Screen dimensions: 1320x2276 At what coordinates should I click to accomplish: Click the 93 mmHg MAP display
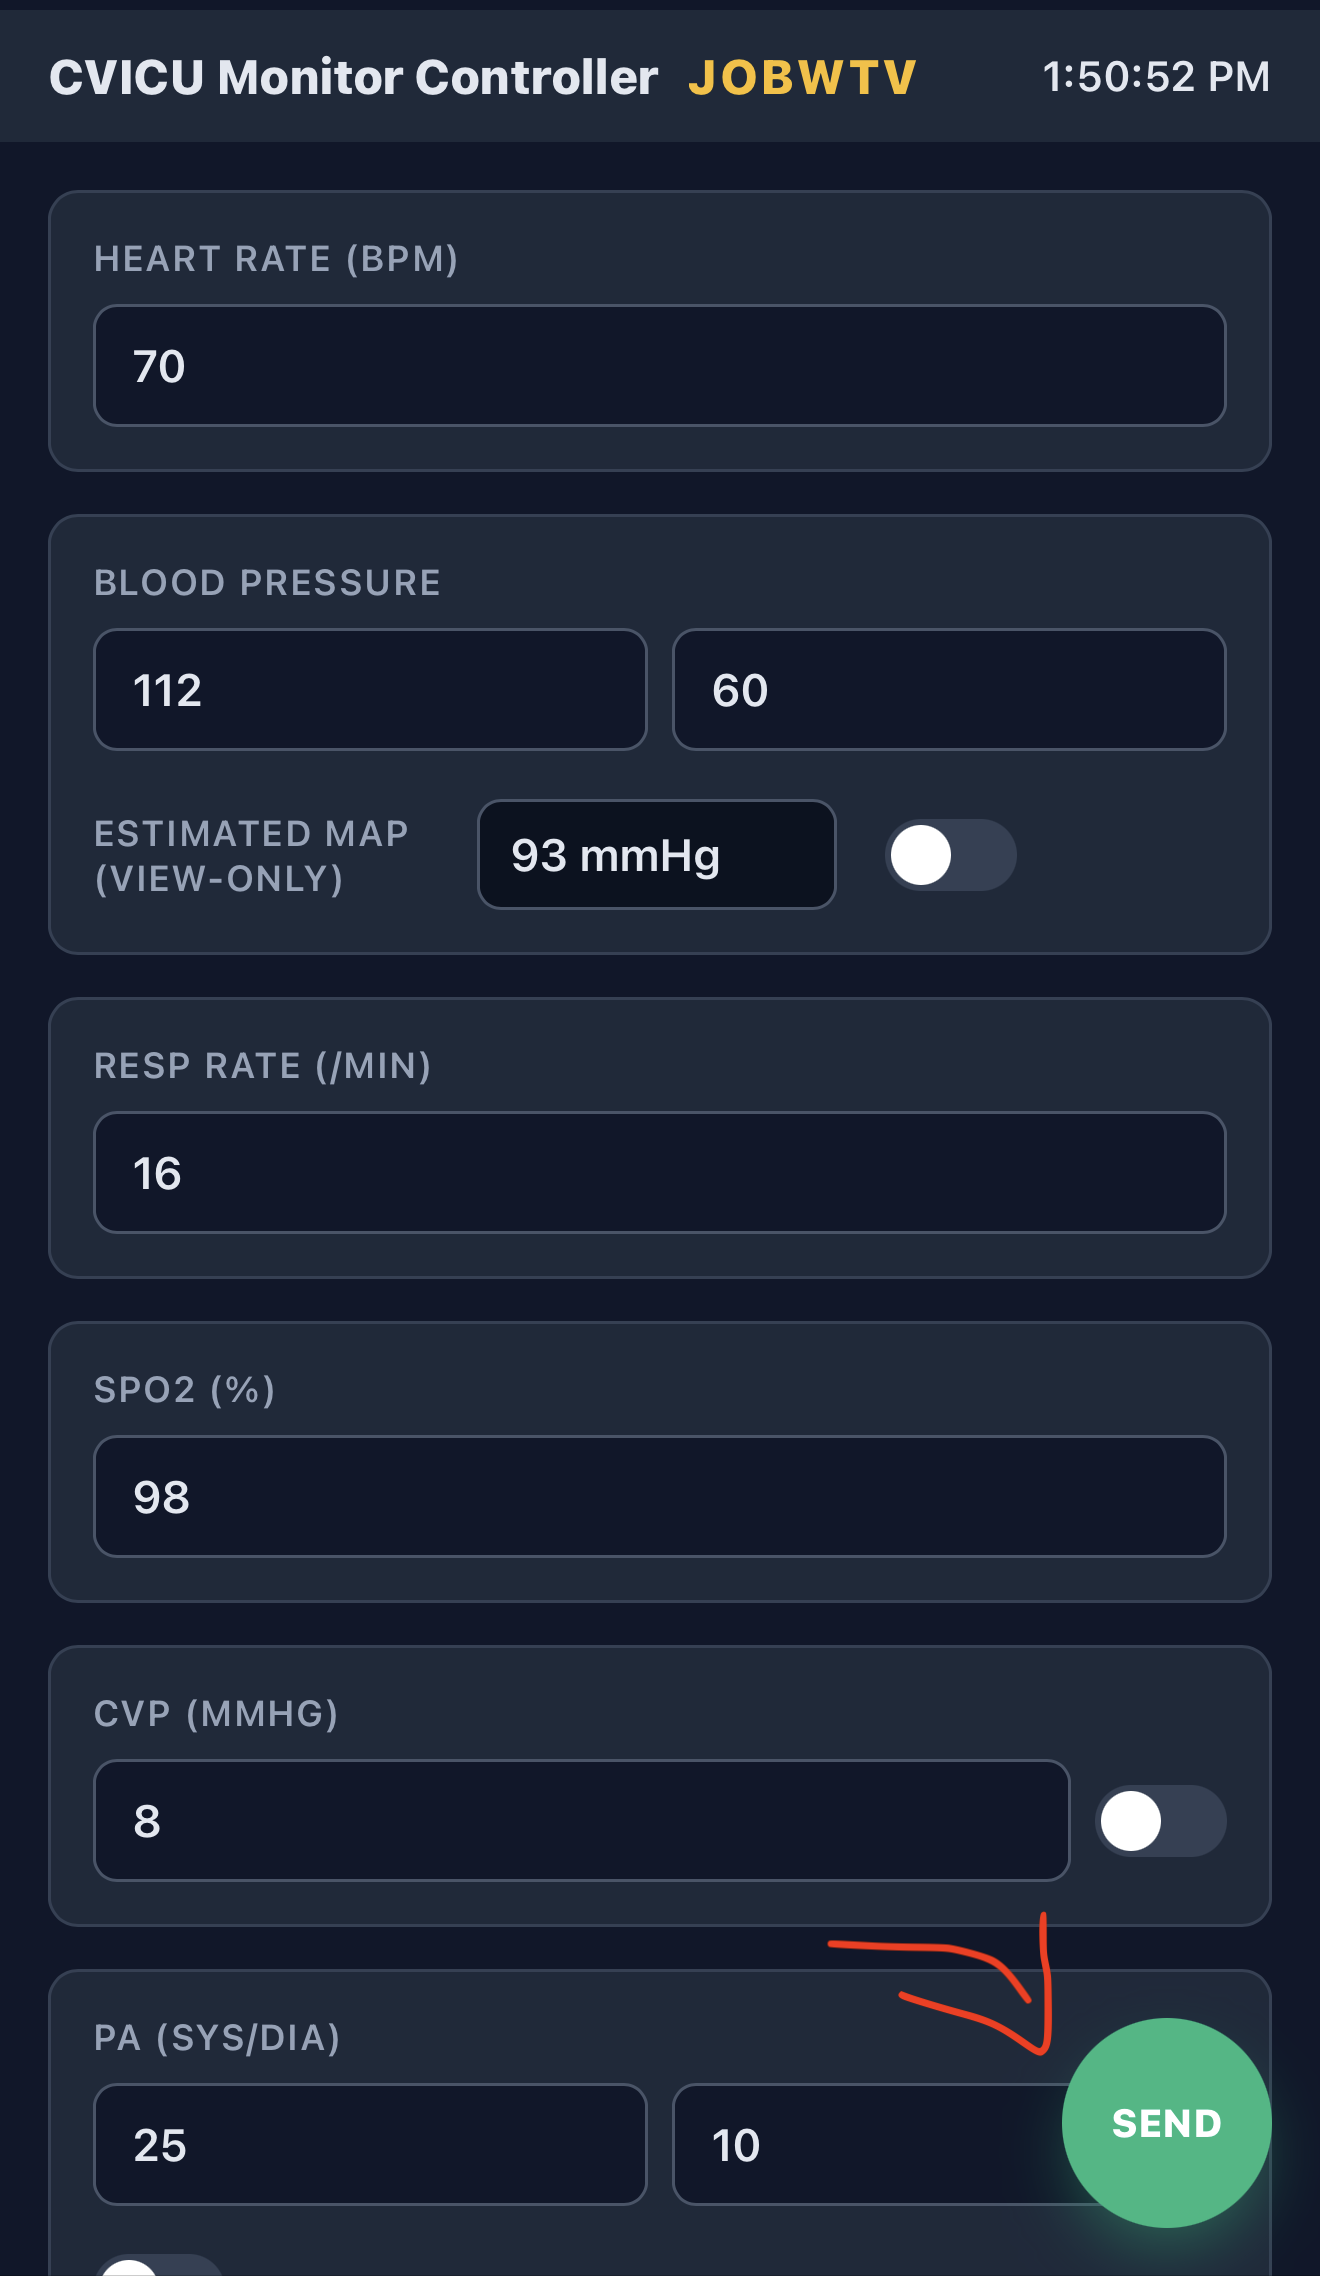[x=655, y=855]
